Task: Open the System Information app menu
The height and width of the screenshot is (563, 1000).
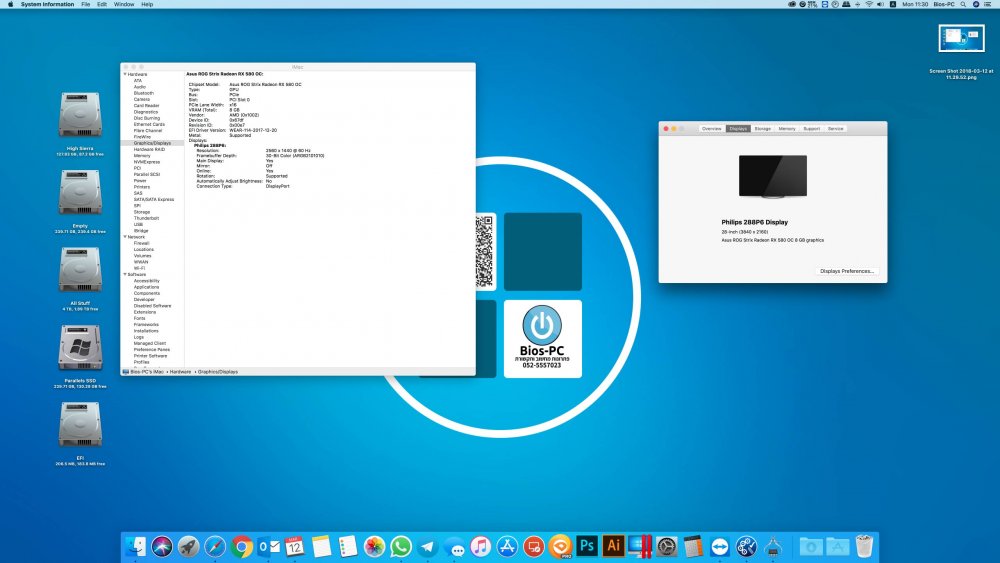Action: pyautogui.click(x=47, y=4)
